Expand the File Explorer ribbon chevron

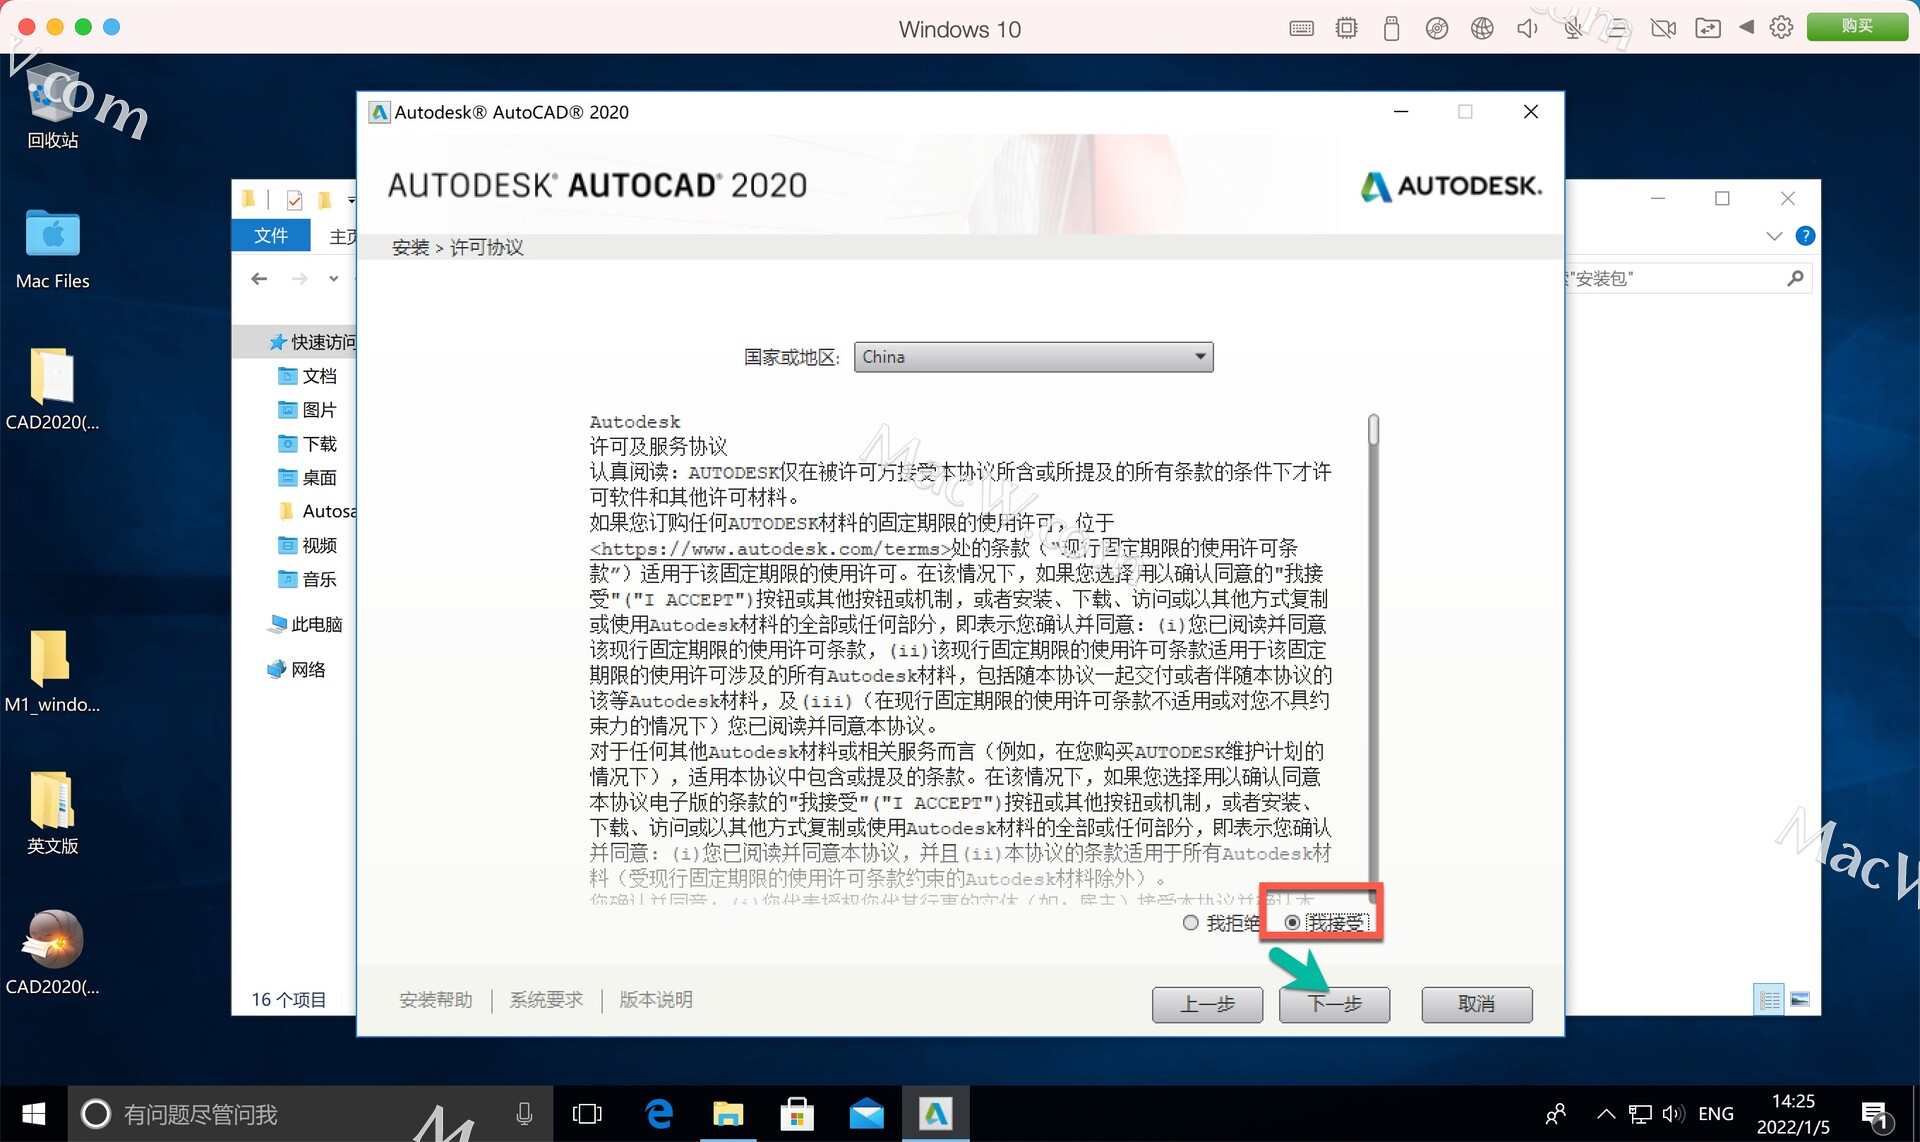tap(1774, 236)
